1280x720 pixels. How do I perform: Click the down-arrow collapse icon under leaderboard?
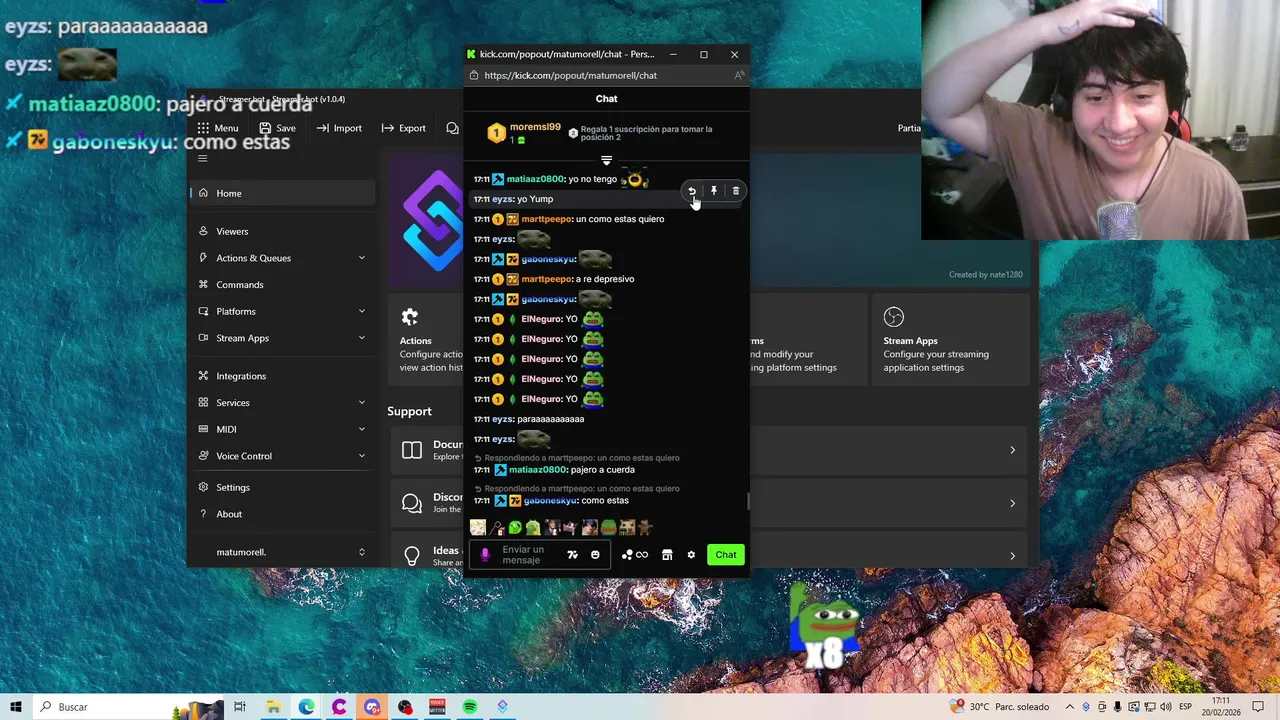(x=606, y=160)
